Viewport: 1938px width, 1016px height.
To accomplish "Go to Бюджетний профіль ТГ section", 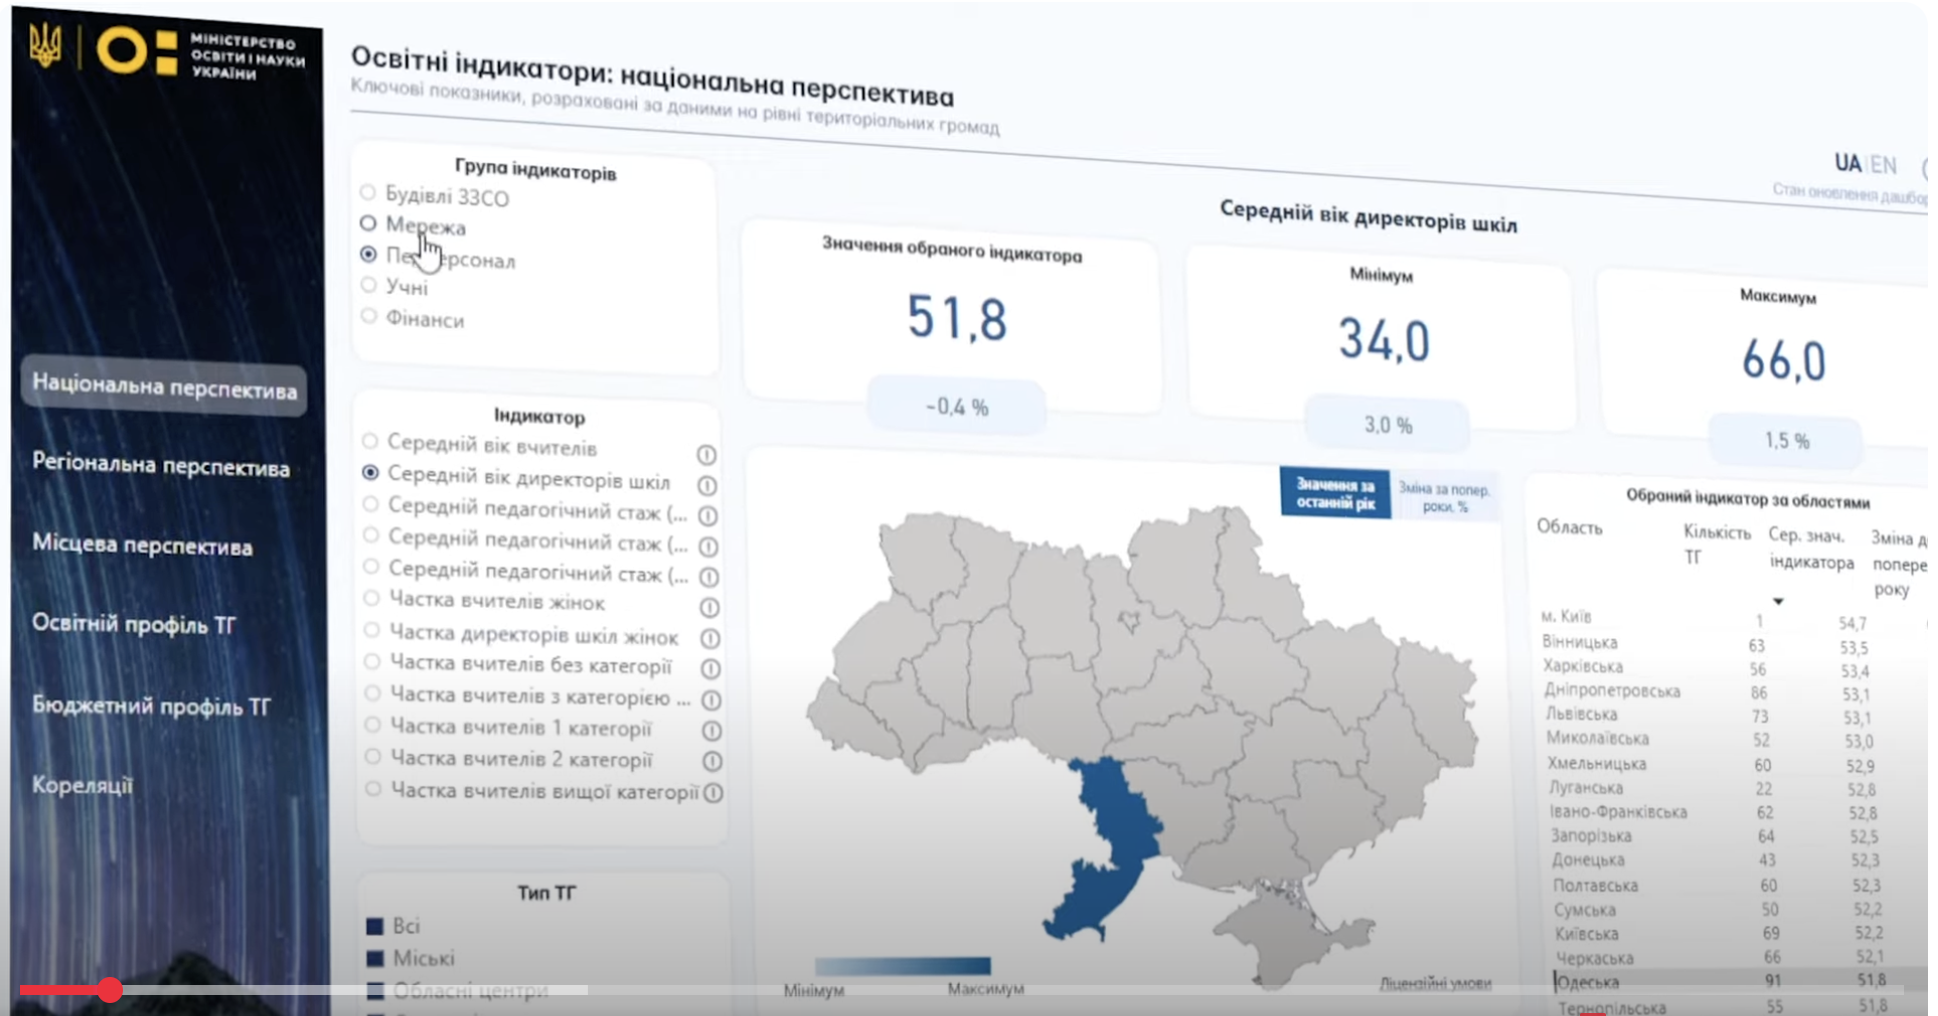I will pyautogui.click(x=151, y=706).
